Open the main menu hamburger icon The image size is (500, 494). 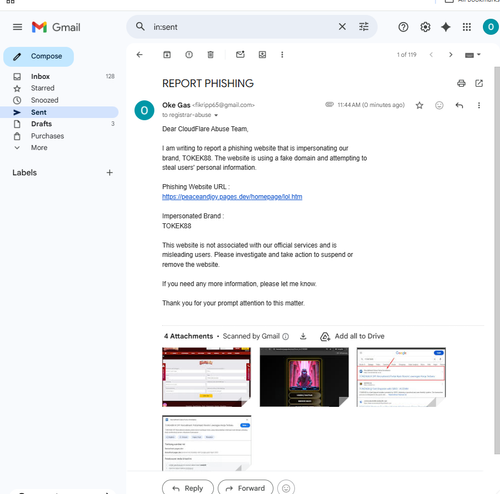[x=17, y=27]
